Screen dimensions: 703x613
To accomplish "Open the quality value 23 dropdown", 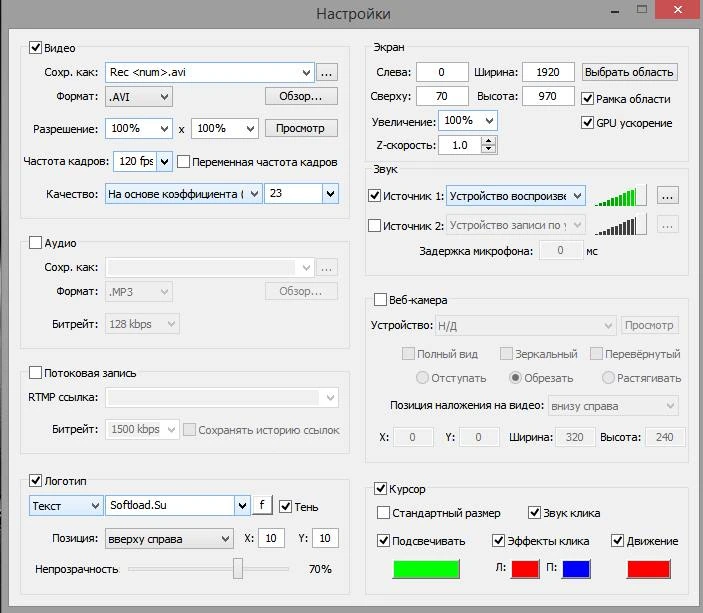I will coord(330,194).
